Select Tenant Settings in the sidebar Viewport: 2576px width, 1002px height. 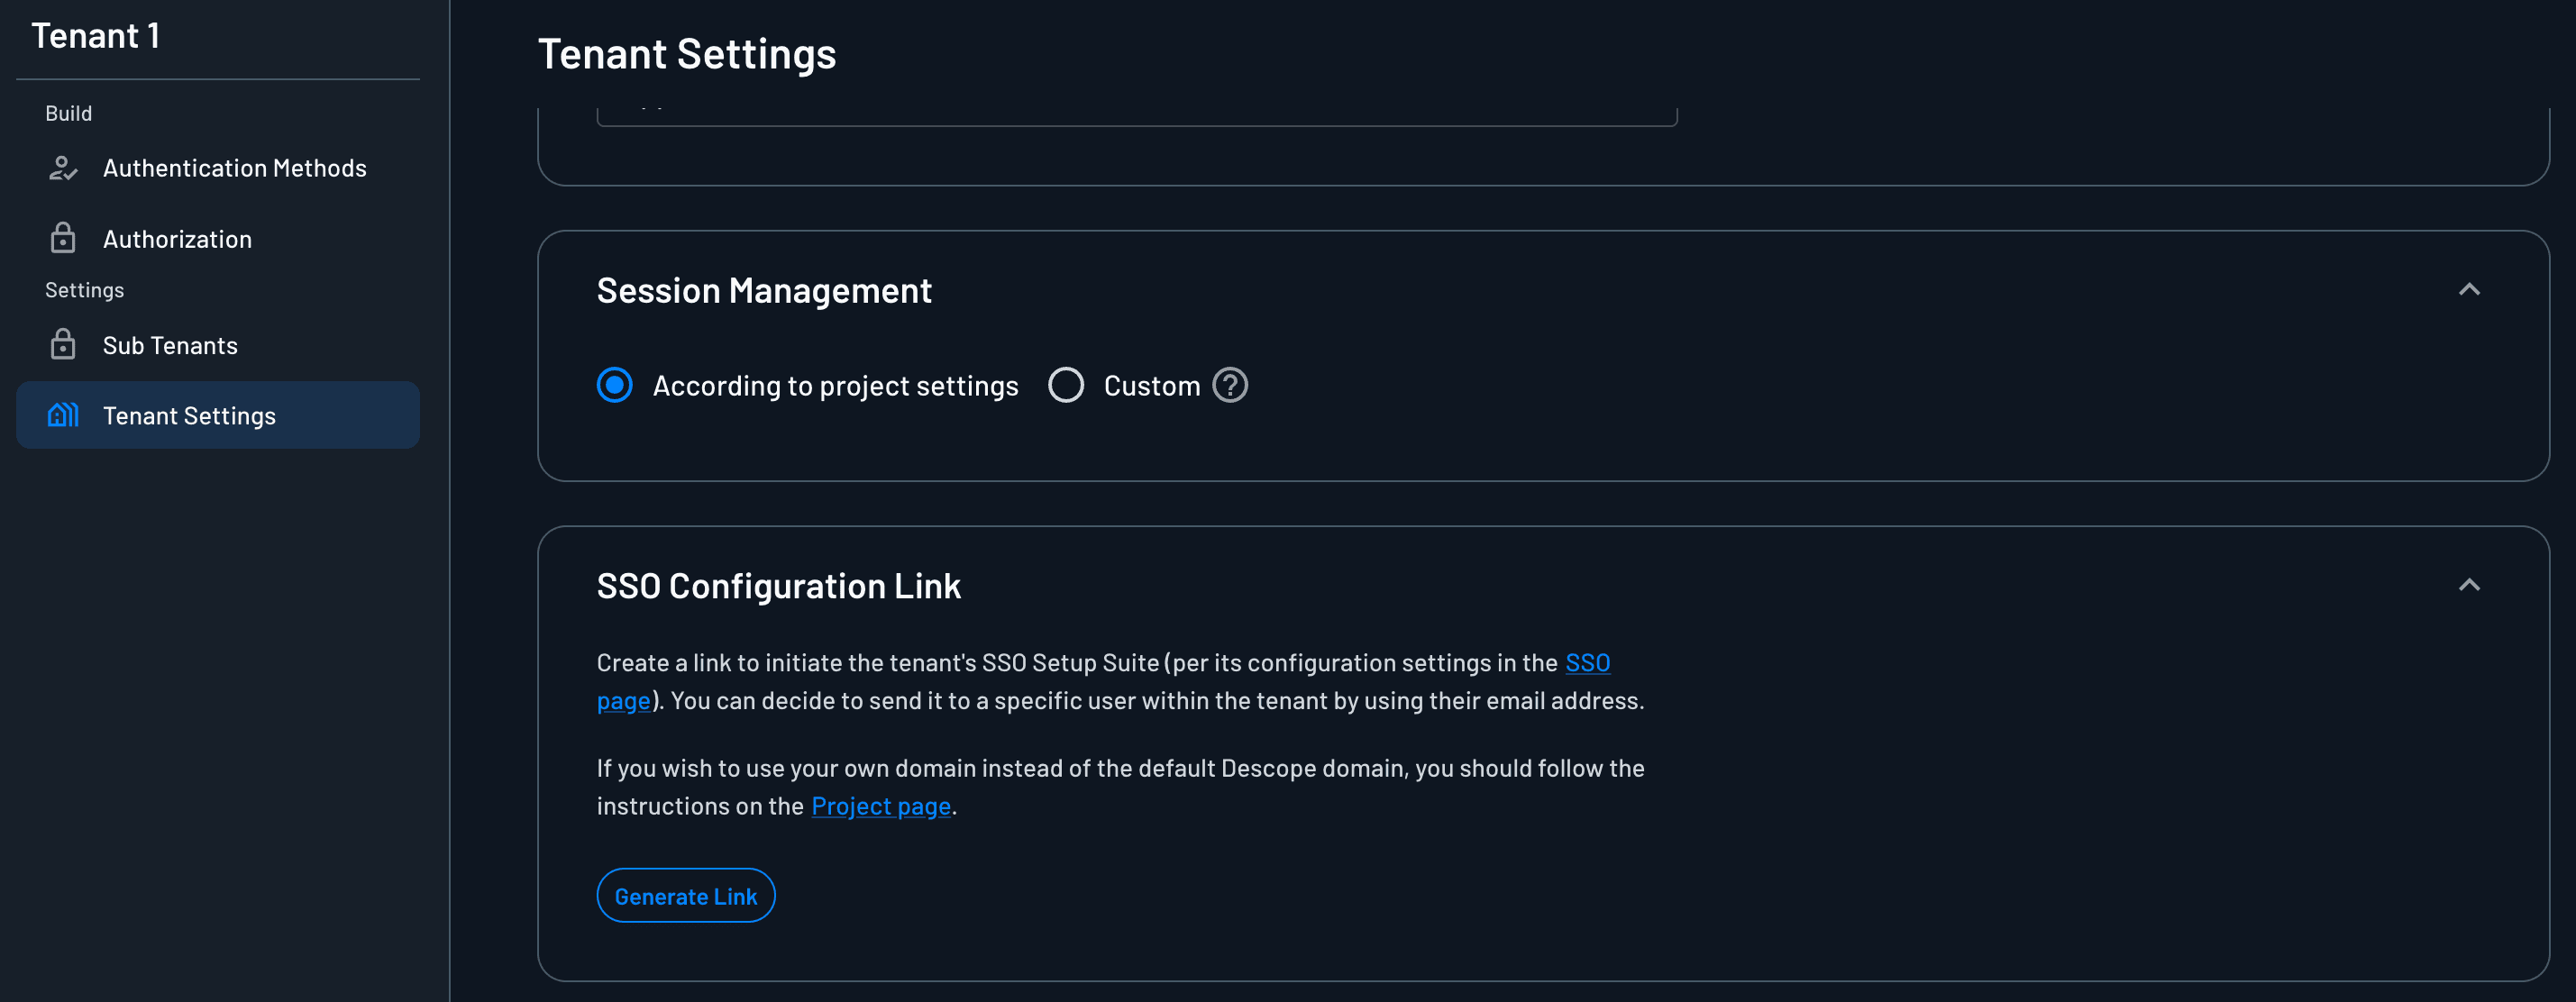tap(189, 414)
